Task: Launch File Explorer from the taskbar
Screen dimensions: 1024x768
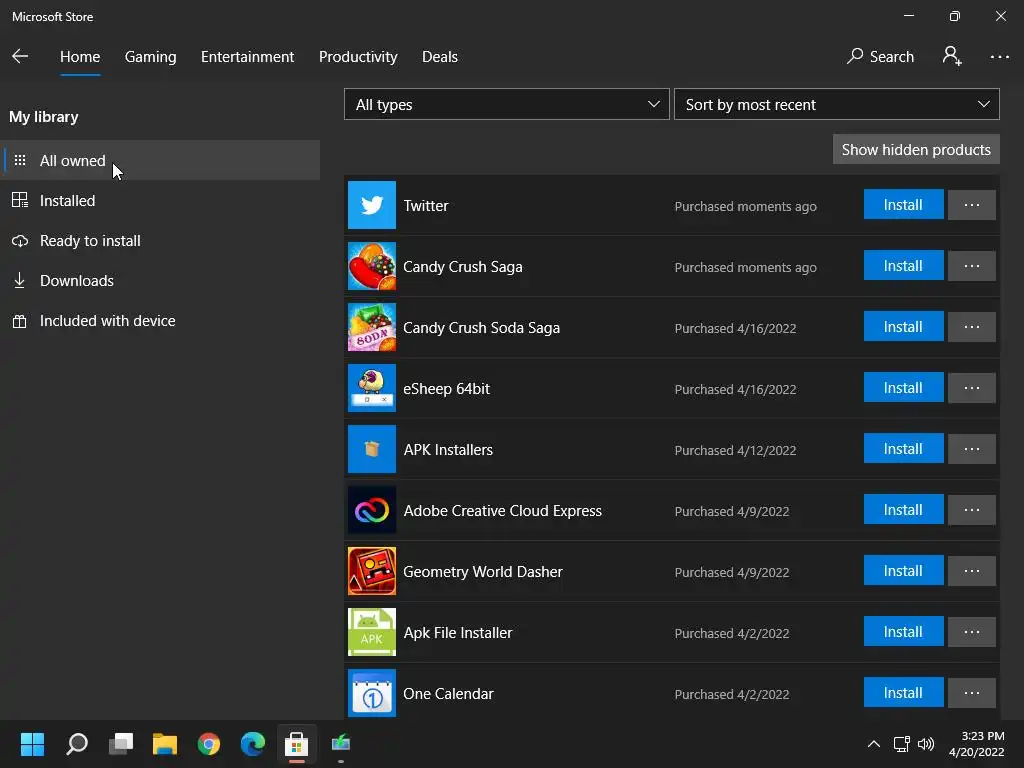Action: (x=165, y=743)
